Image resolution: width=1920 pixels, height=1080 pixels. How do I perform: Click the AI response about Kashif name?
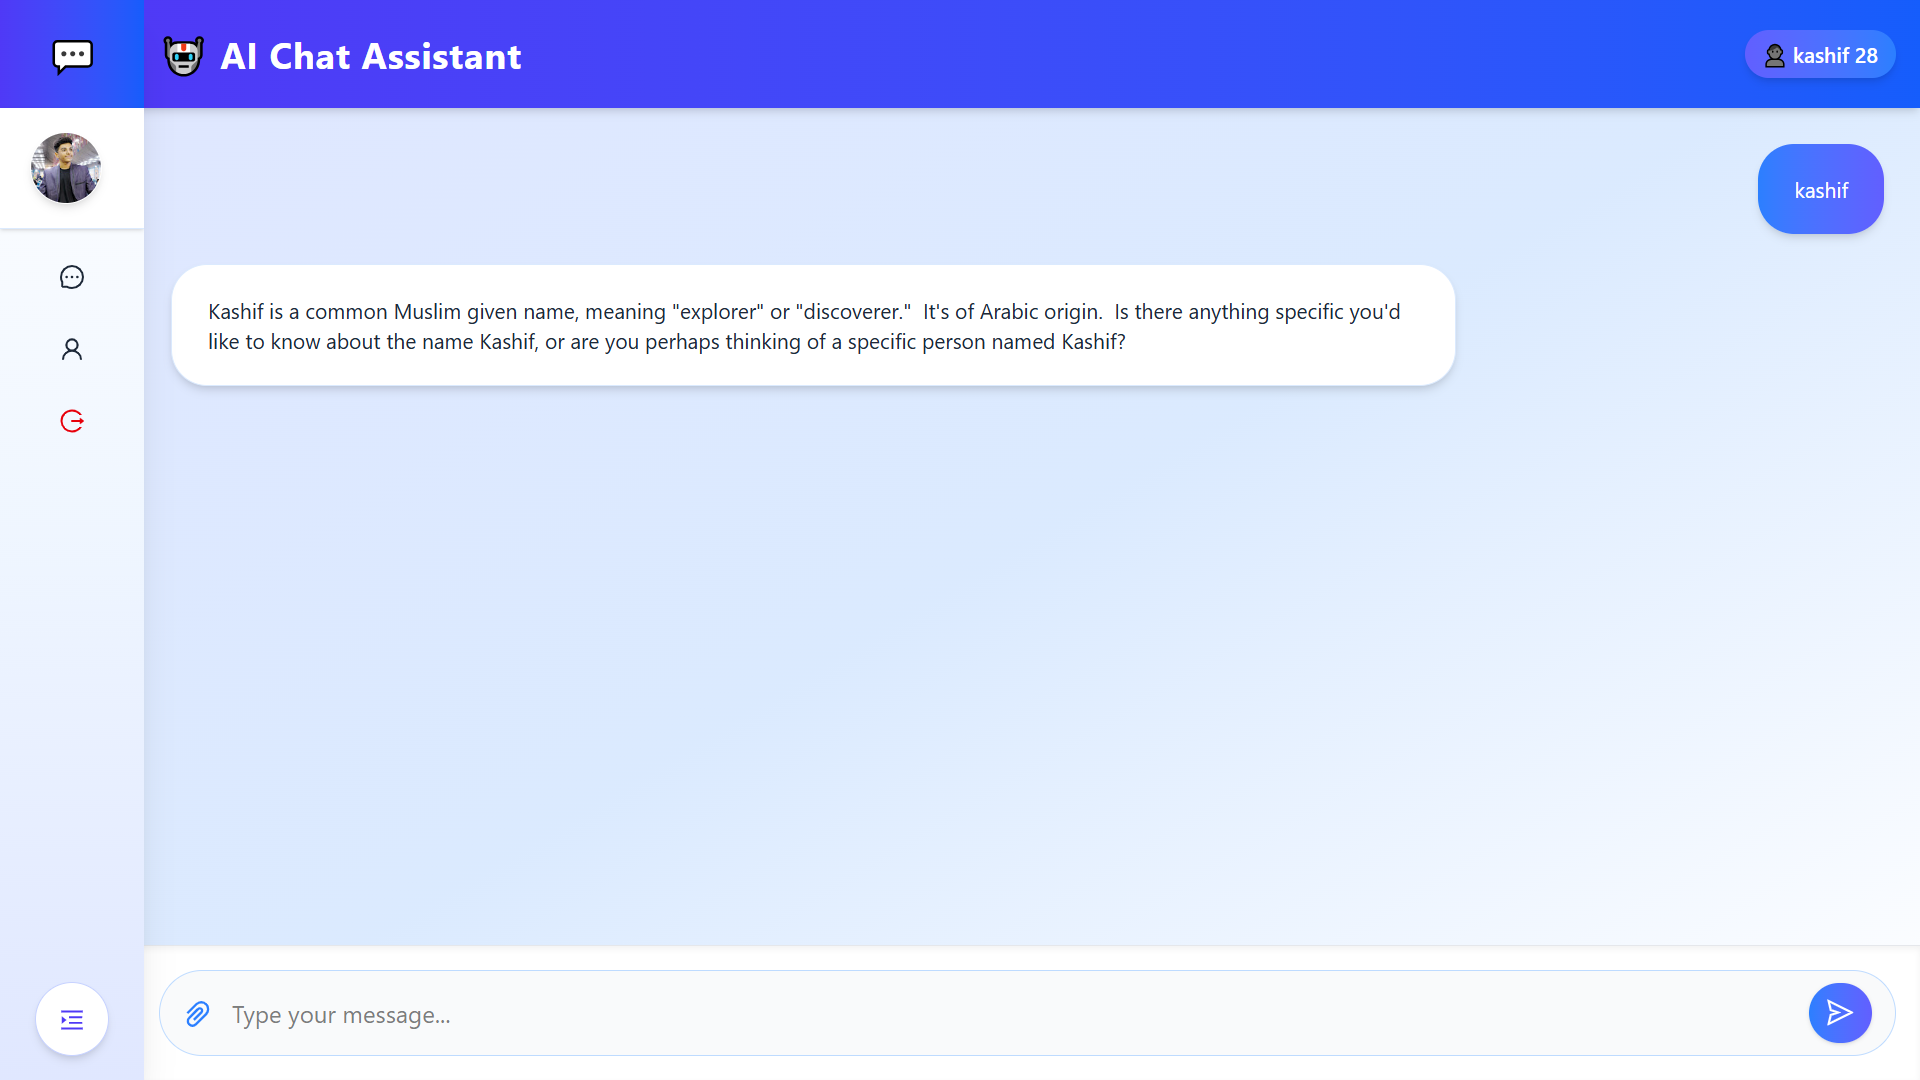tap(812, 326)
